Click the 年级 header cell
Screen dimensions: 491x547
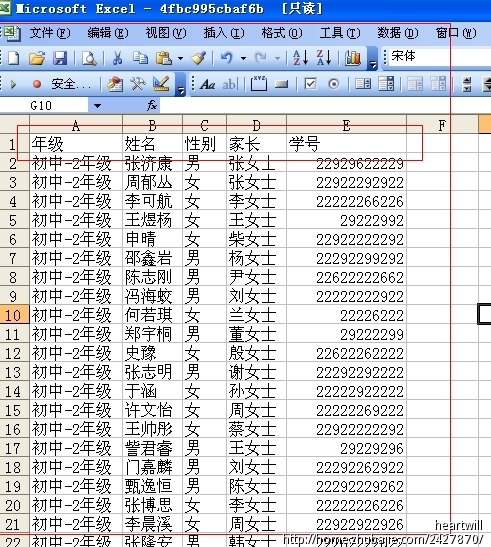point(76,144)
